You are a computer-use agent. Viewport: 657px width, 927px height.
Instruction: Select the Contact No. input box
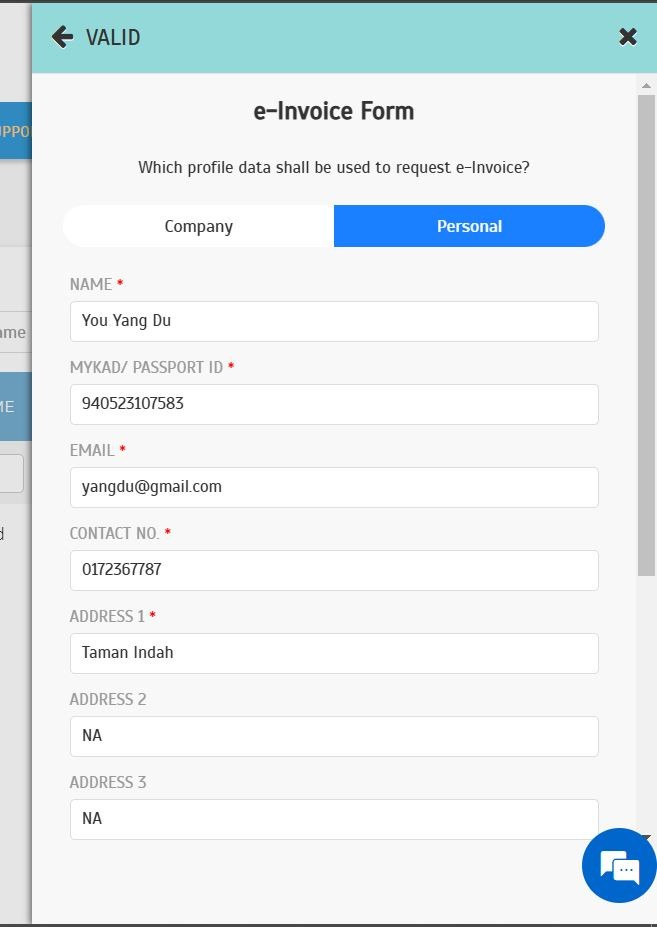pyautogui.click(x=334, y=570)
